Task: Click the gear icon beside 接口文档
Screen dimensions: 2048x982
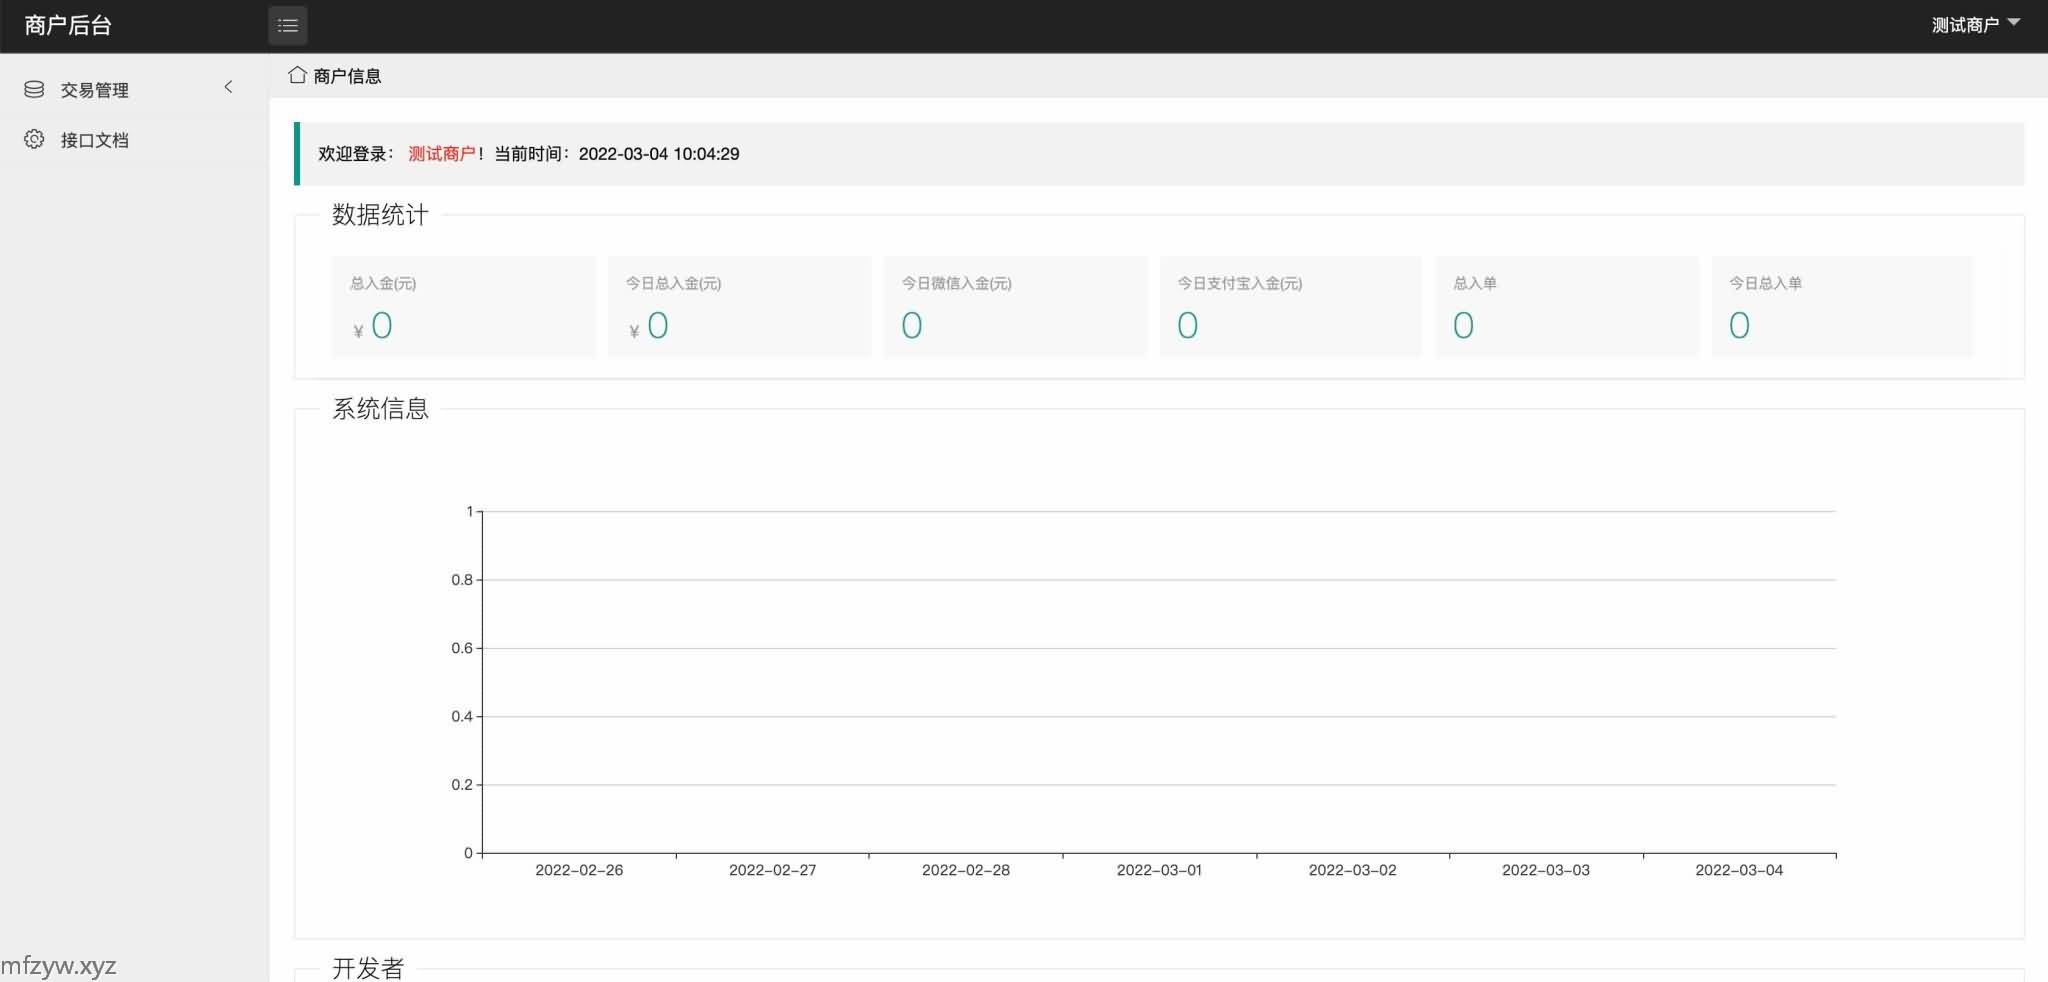Action: [x=34, y=140]
